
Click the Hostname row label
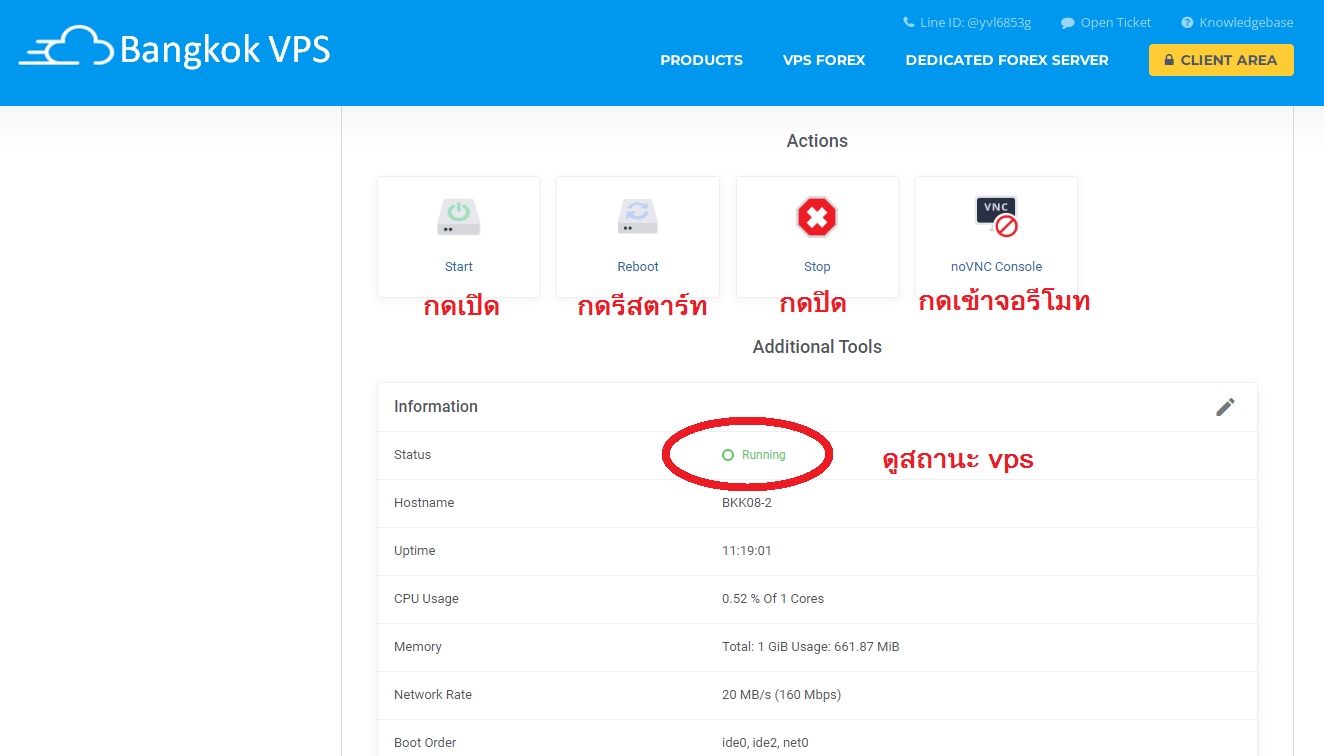pos(424,503)
